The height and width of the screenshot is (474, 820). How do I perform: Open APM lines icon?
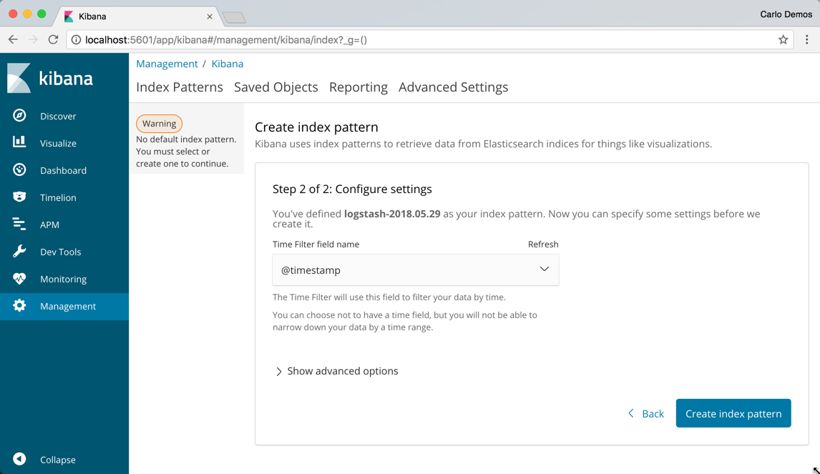(19, 224)
